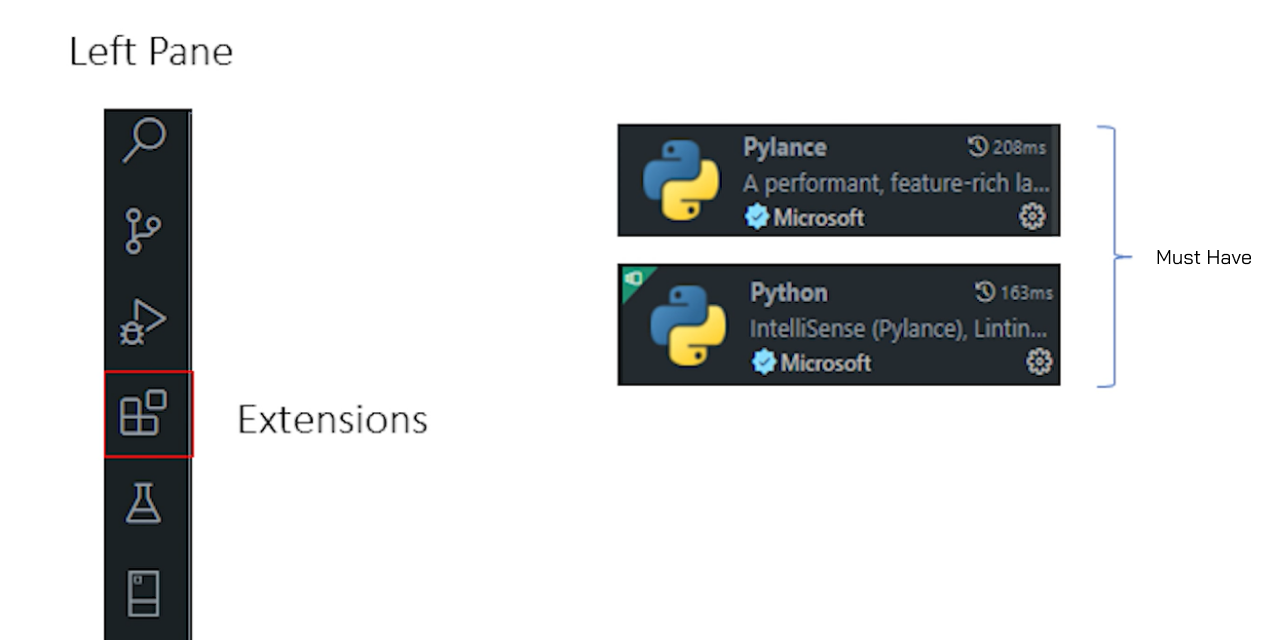Click the Pylance 208ms activation time
The width and height of the screenshot is (1280, 640).
point(1008,148)
